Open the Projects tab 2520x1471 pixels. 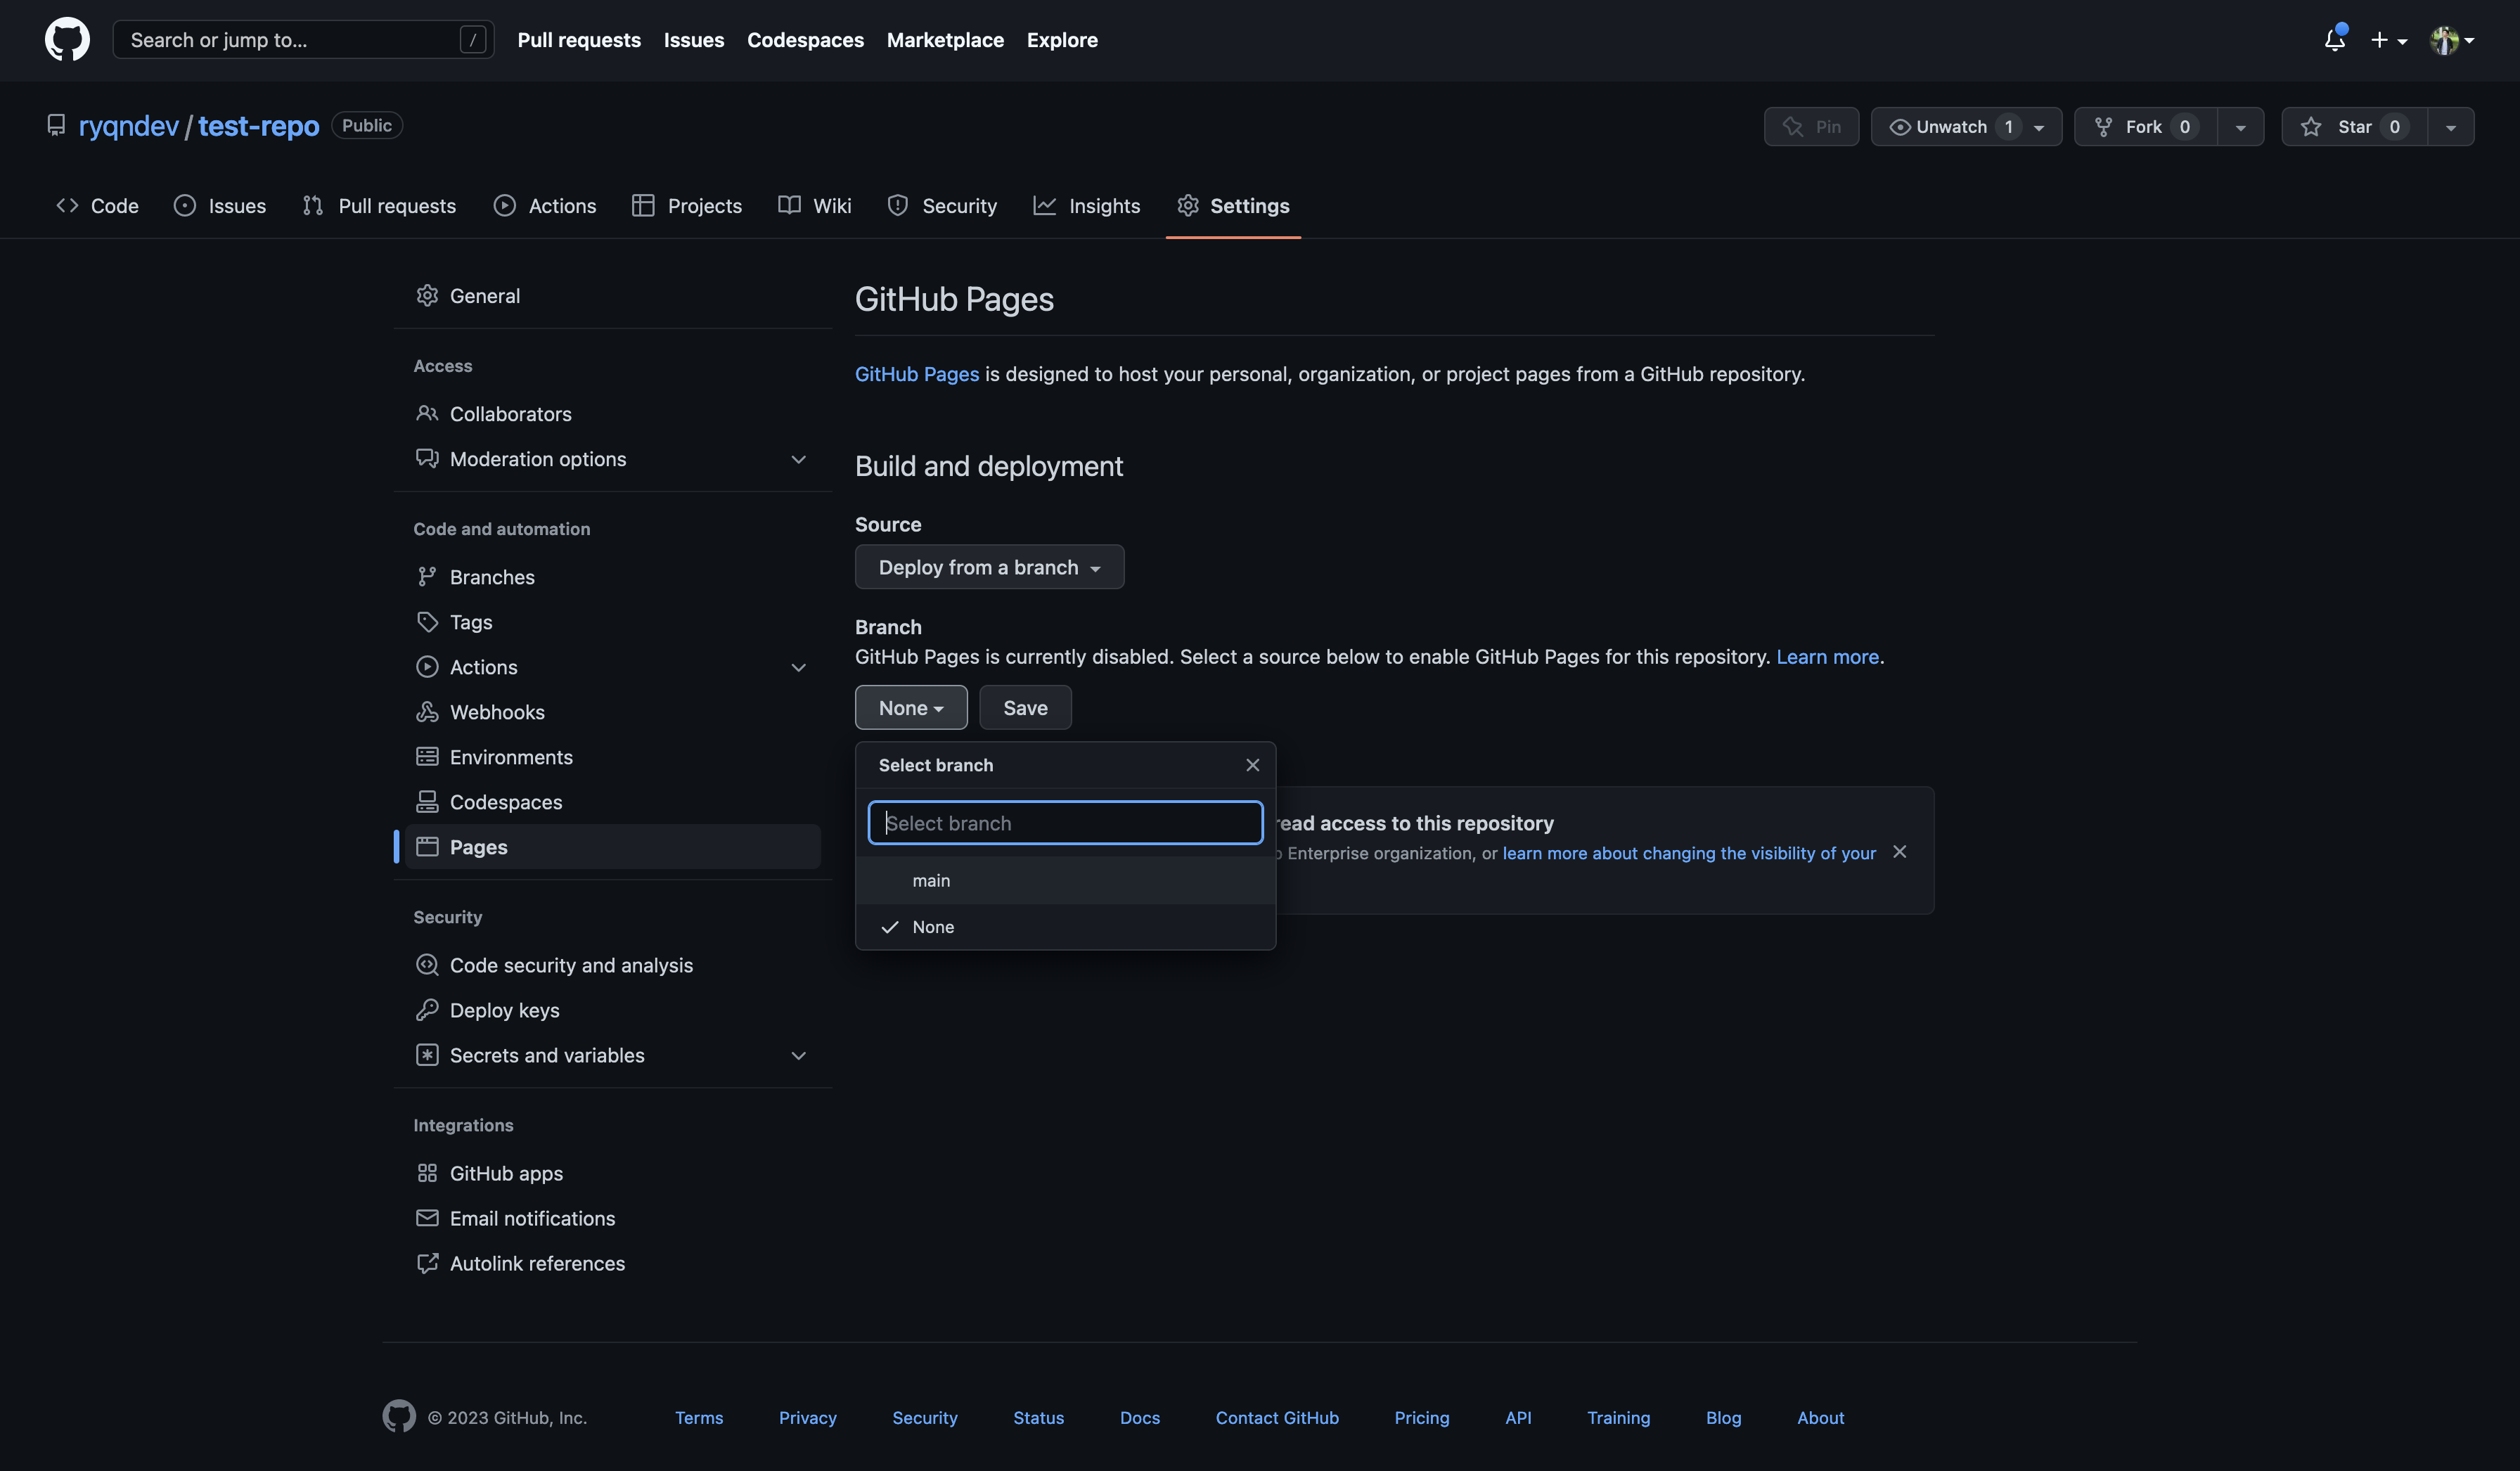point(688,206)
